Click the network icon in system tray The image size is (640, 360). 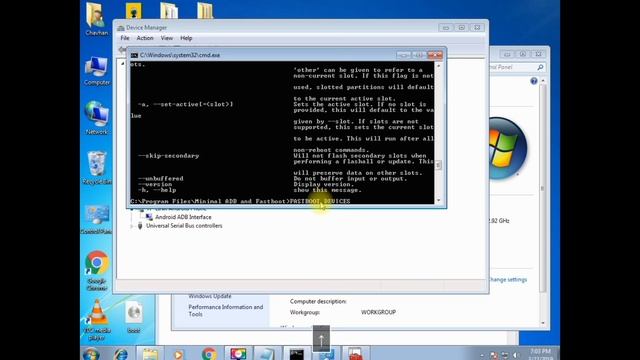(x=505, y=355)
